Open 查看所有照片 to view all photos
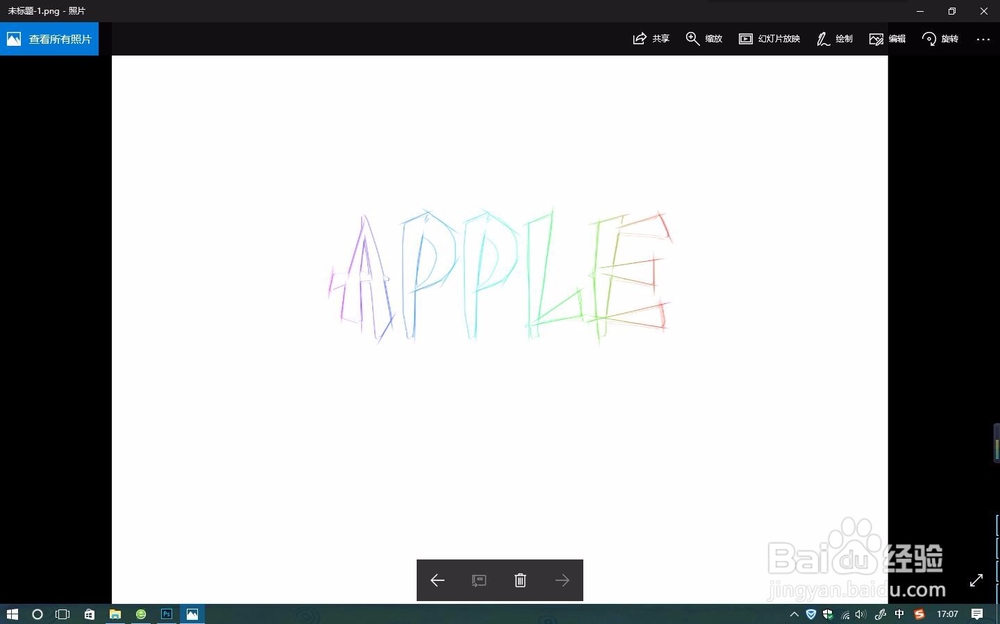This screenshot has width=1000, height=624. [x=49, y=39]
